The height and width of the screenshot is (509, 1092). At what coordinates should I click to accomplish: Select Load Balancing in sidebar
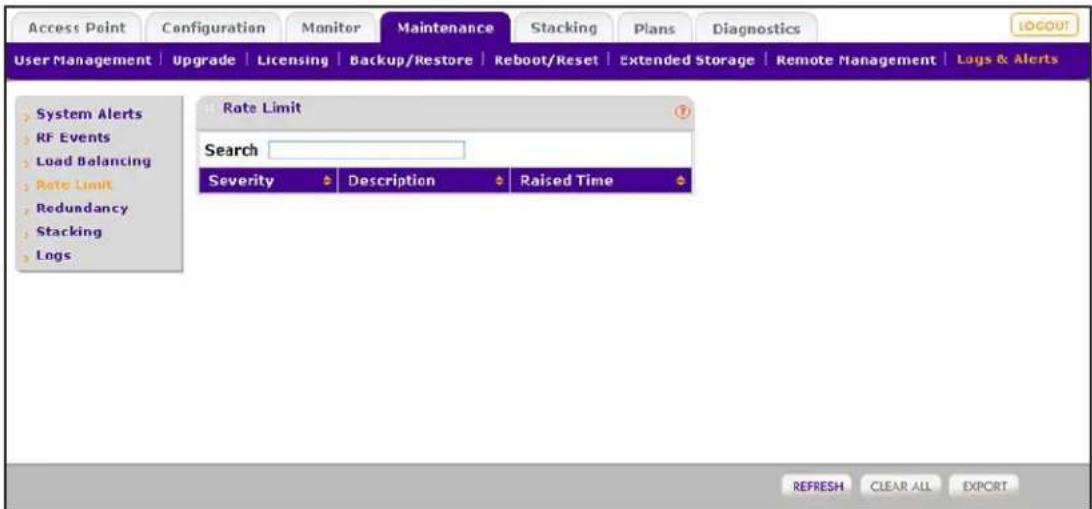pyautogui.click(x=93, y=161)
